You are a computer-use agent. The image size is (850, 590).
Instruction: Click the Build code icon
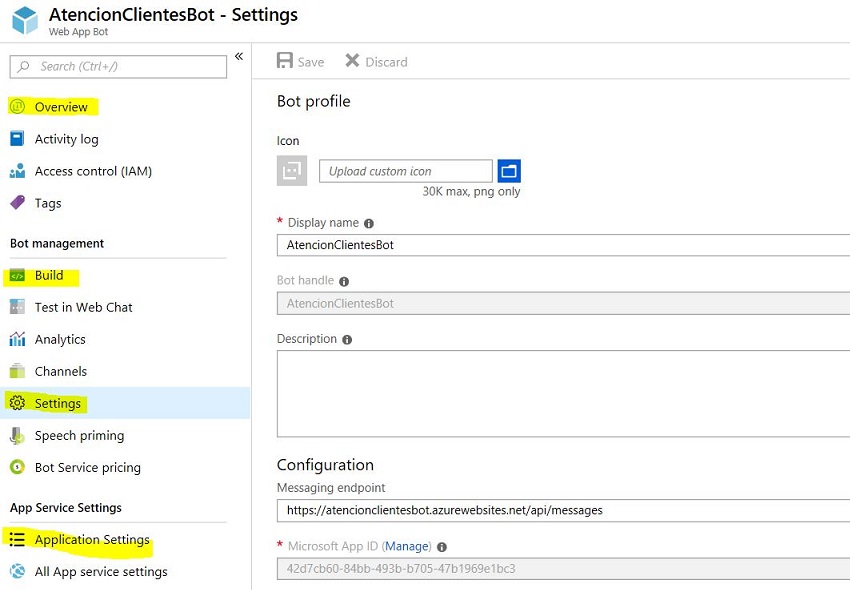click(x=17, y=275)
